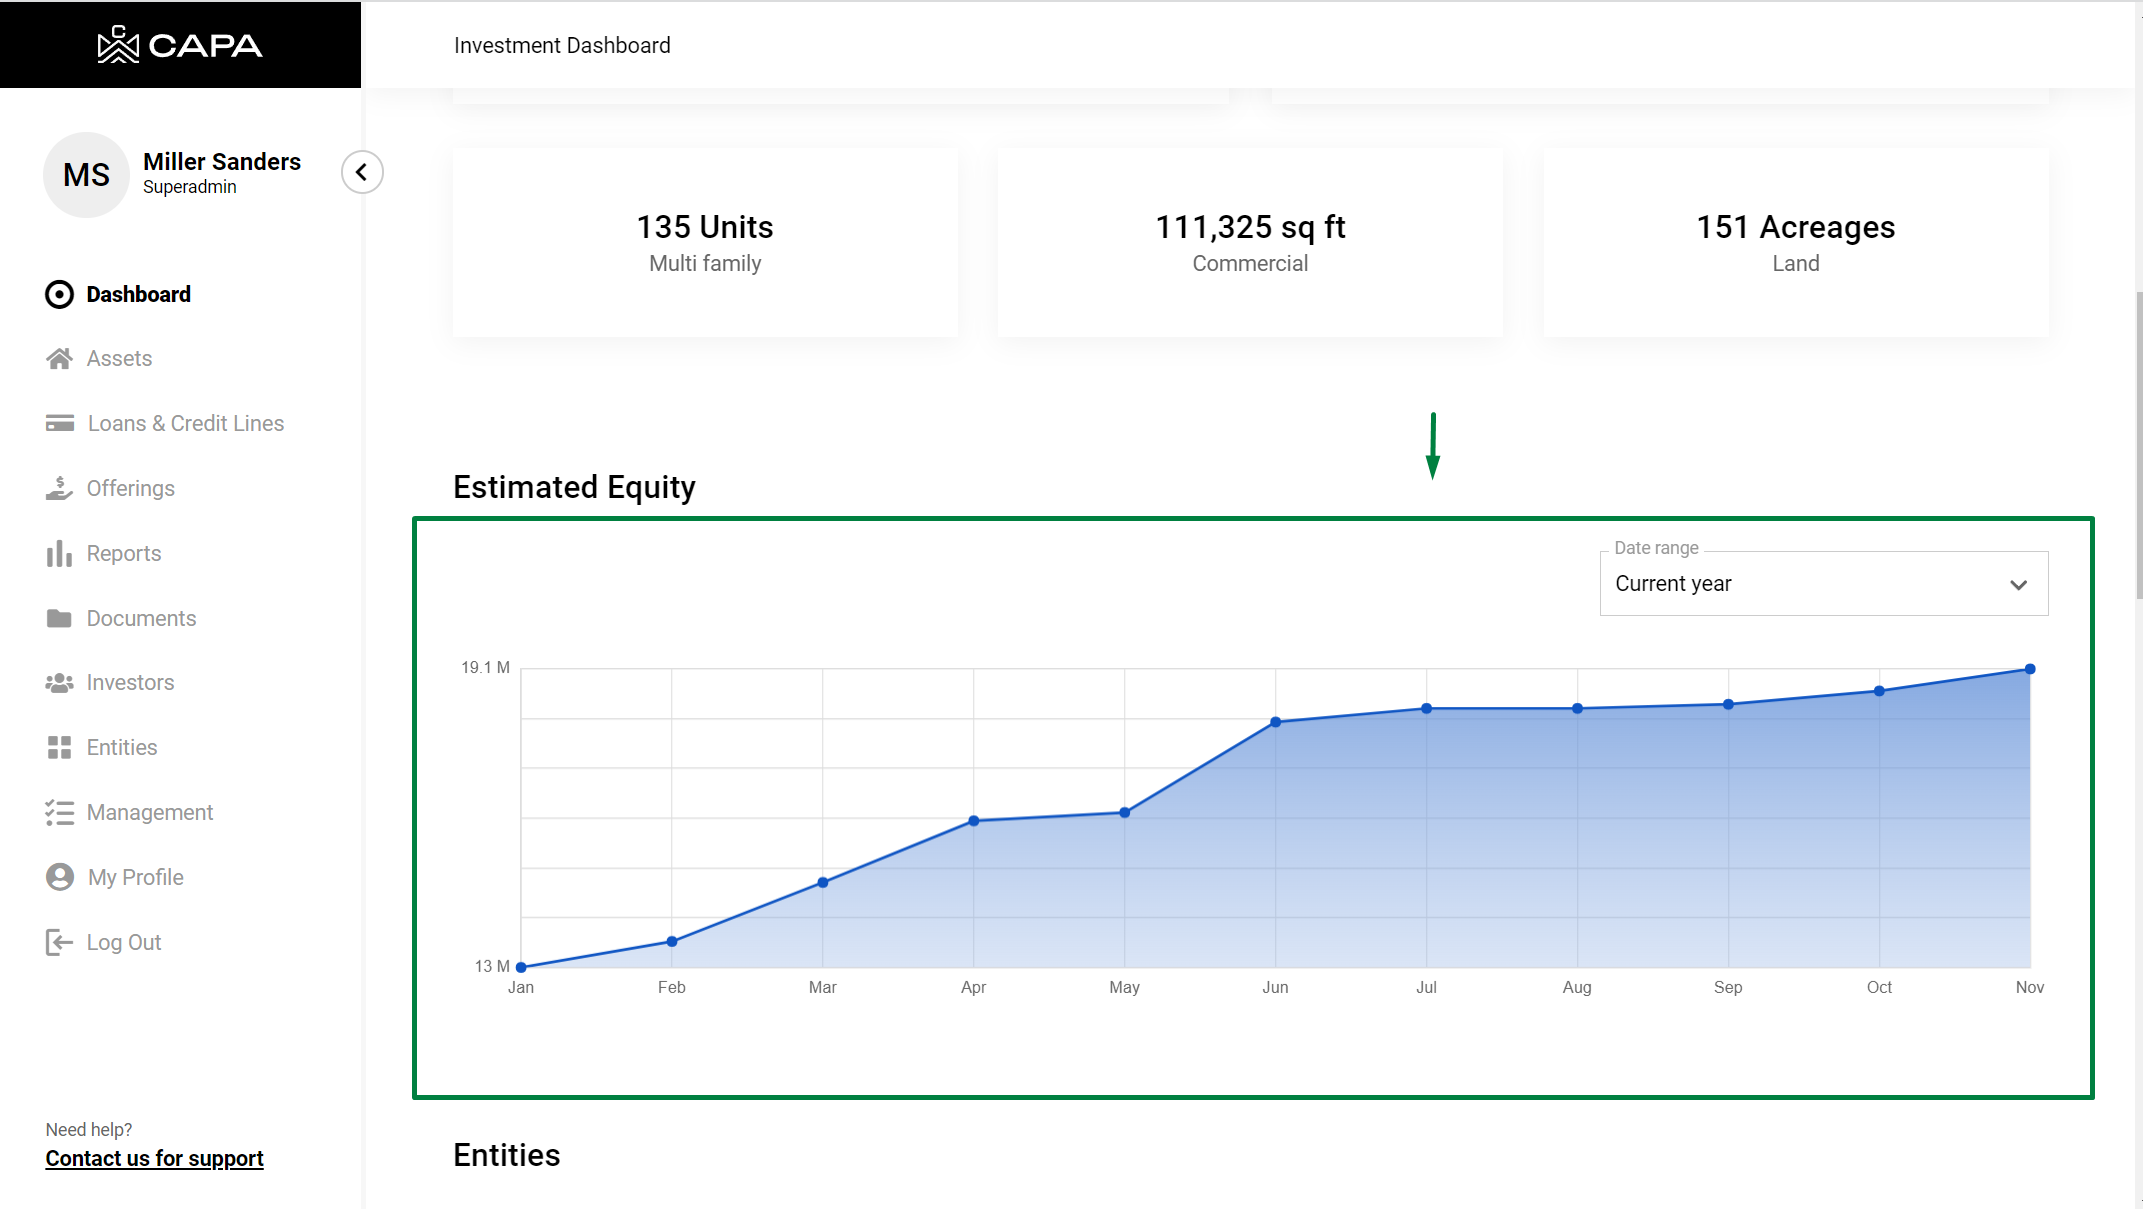Open the My Profile menu item
This screenshot has width=2143, height=1209.
pyautogui.click(x=135, y=877)
